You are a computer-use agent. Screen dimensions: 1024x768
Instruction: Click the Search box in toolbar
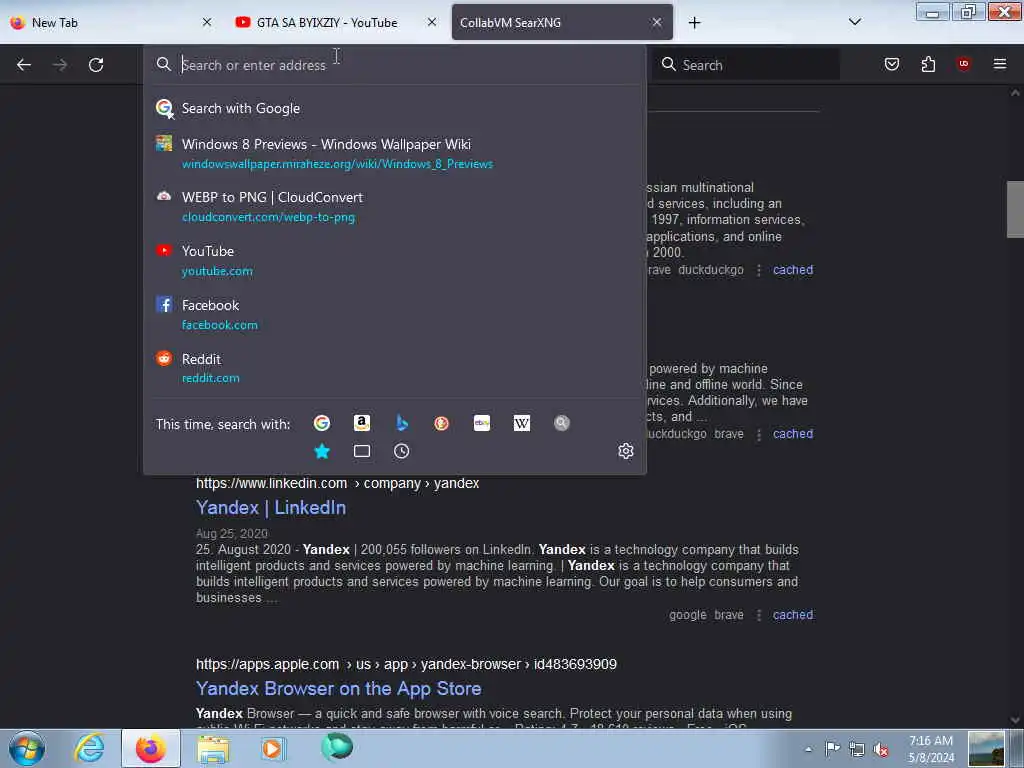[x=746, y=65]
